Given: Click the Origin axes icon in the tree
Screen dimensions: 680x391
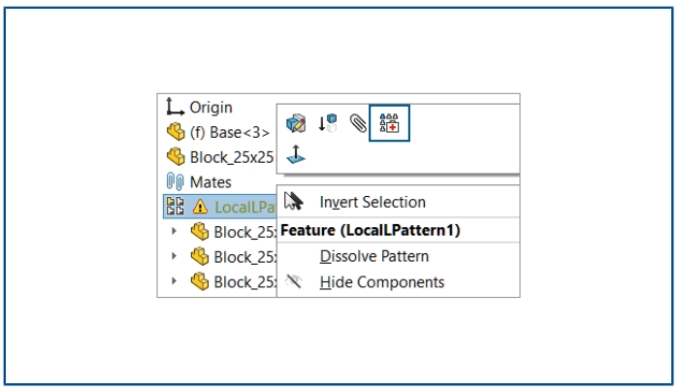Looking at the screenshot, I should point(175,107).
